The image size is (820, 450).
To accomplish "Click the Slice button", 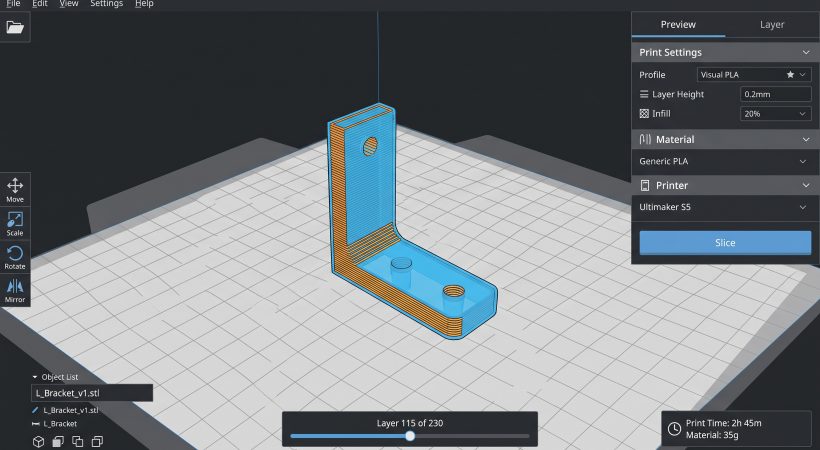I will (x=725, y=243).
